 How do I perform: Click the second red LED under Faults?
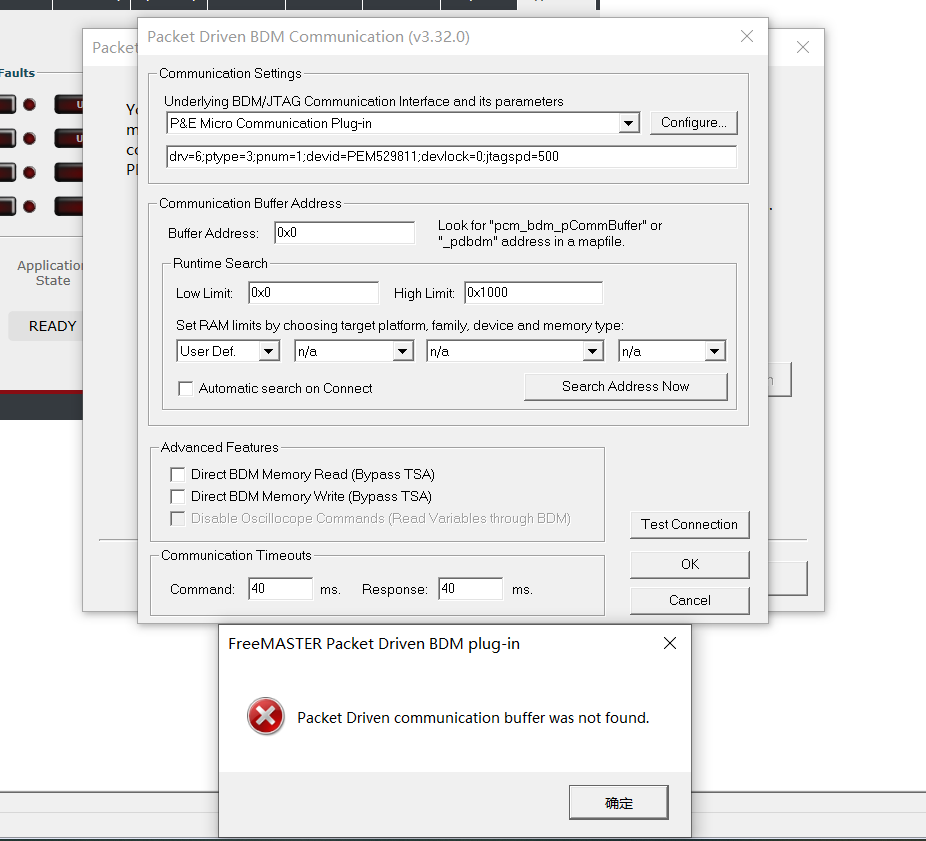pos(28,138)
